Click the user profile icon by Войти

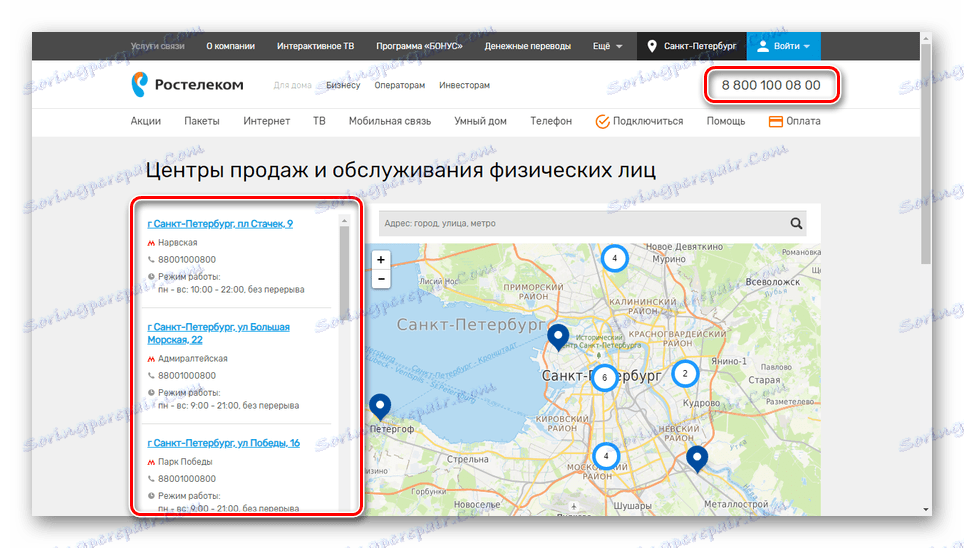pyautogui.click(x=763, y=46)
